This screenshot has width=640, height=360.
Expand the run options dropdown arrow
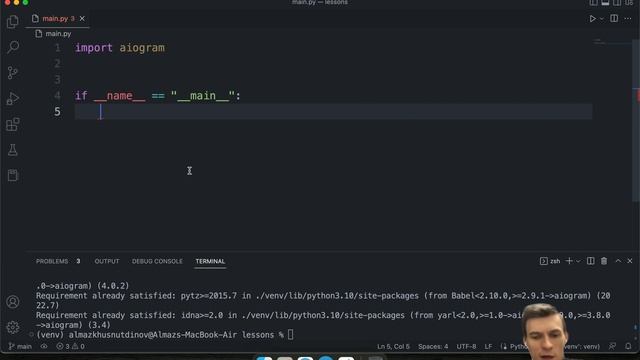pos(602,19)
